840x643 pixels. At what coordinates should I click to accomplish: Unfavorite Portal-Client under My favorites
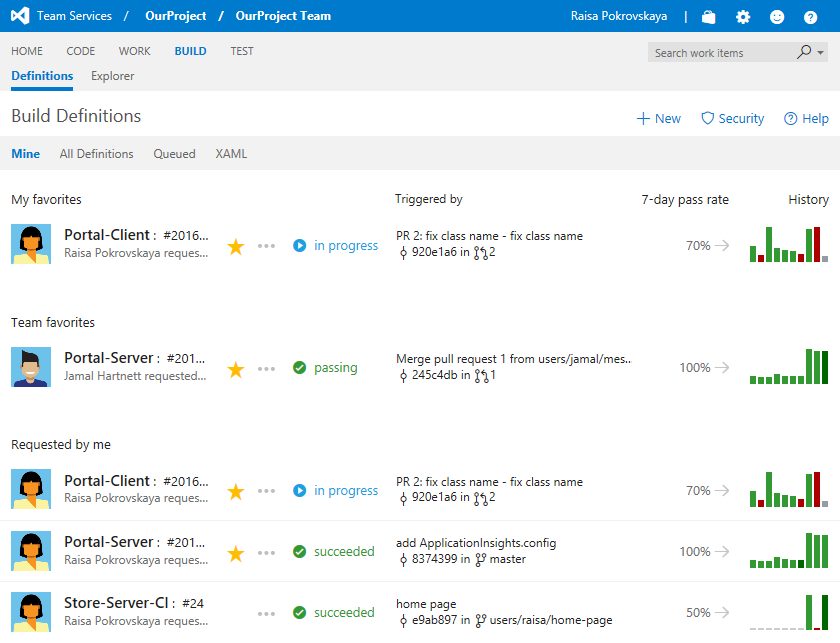pyautogui.click(x=236, y=246)
